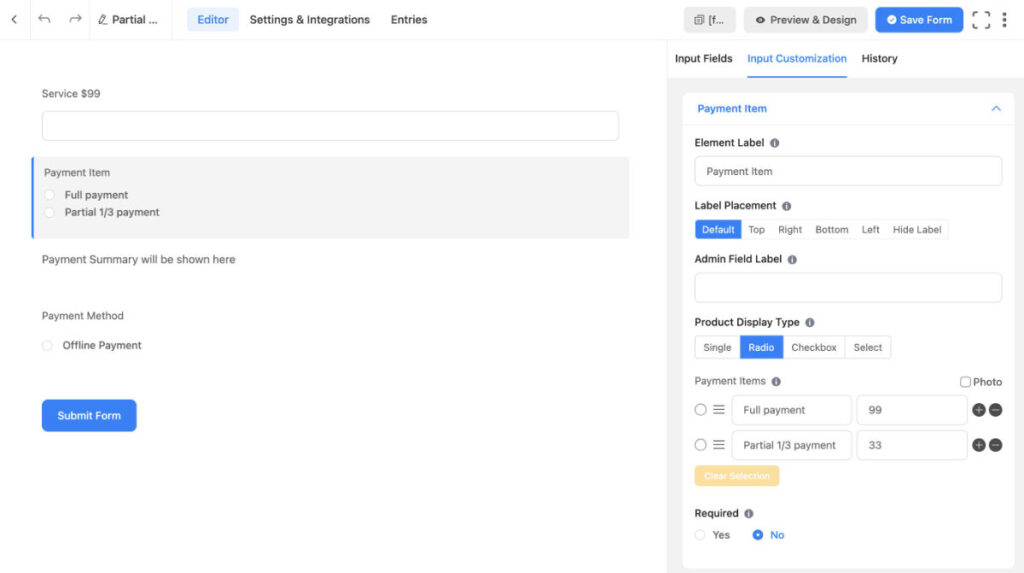This screenshot has height=573, width=1024.
Task: Collapse the Payment Item section chevron
Action: pos(996,108)
